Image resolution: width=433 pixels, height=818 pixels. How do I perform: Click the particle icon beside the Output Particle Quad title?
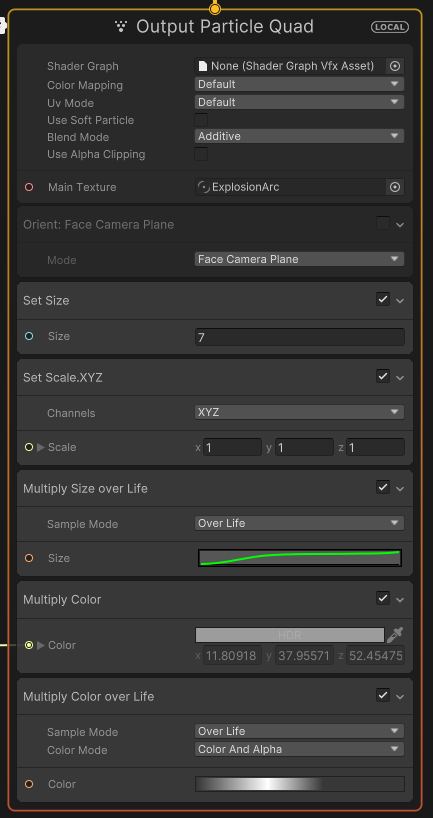[121, 27]
